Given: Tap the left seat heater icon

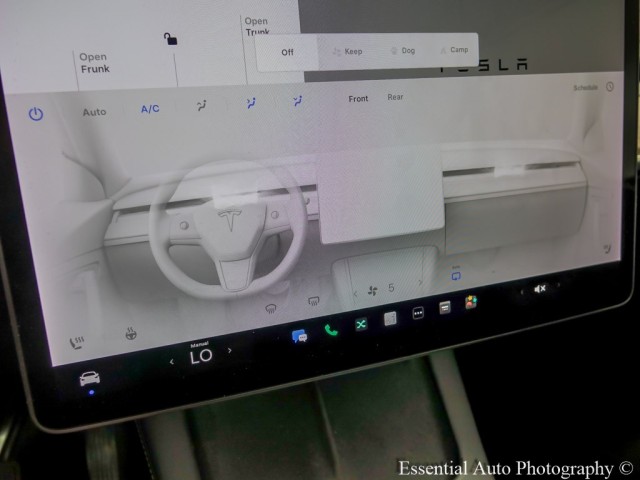Looking at the screenshot, I should coord(77,342).
